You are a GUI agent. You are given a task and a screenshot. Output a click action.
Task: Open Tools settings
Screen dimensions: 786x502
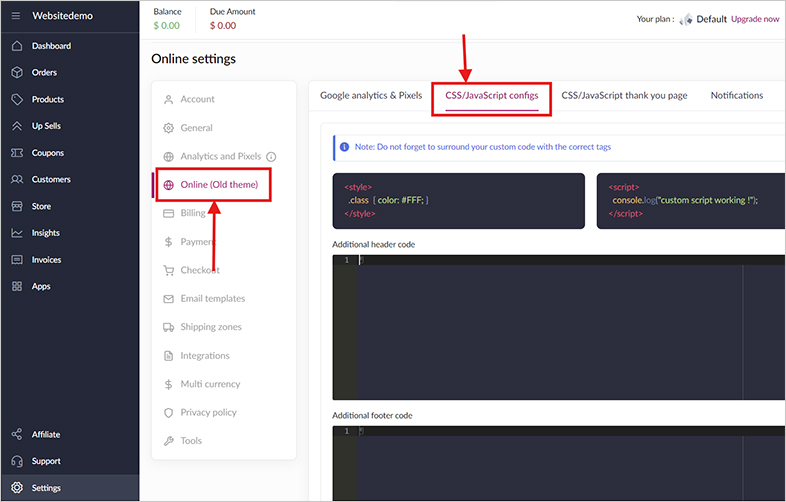coord(191,440)
